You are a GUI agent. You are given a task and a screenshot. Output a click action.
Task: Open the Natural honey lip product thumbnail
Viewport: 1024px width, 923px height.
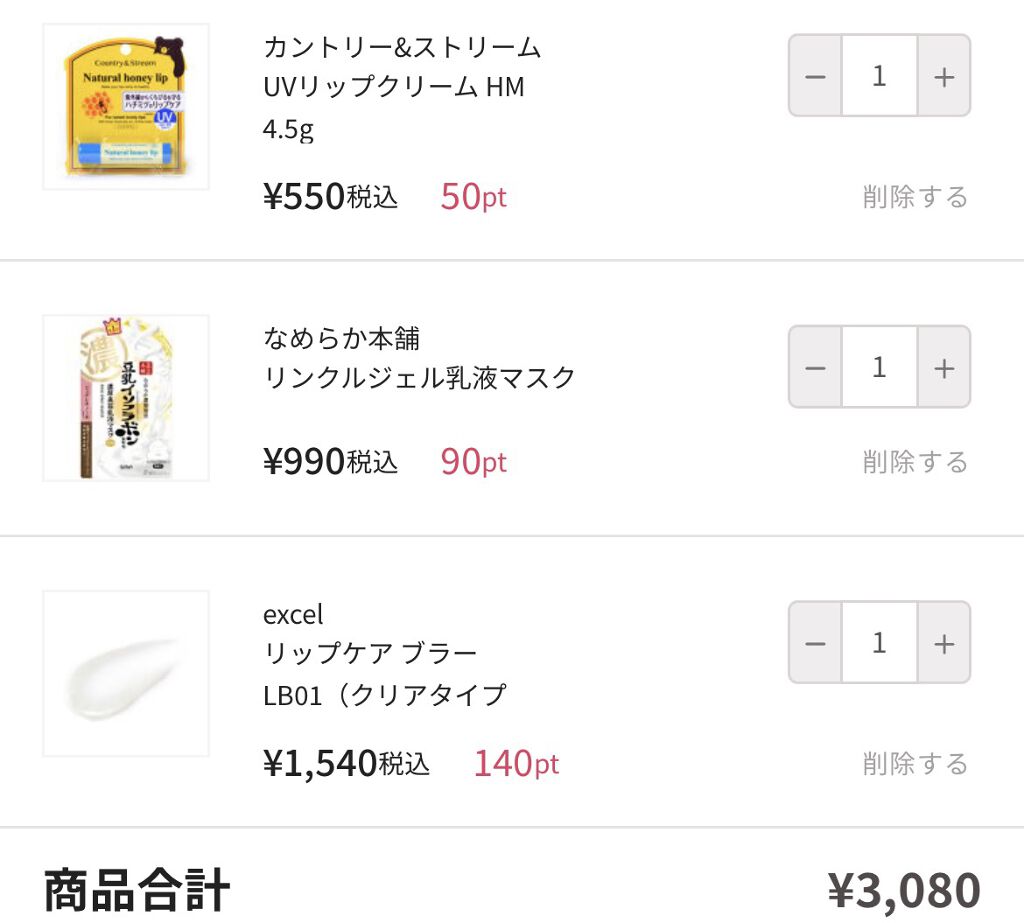point(126,107)
